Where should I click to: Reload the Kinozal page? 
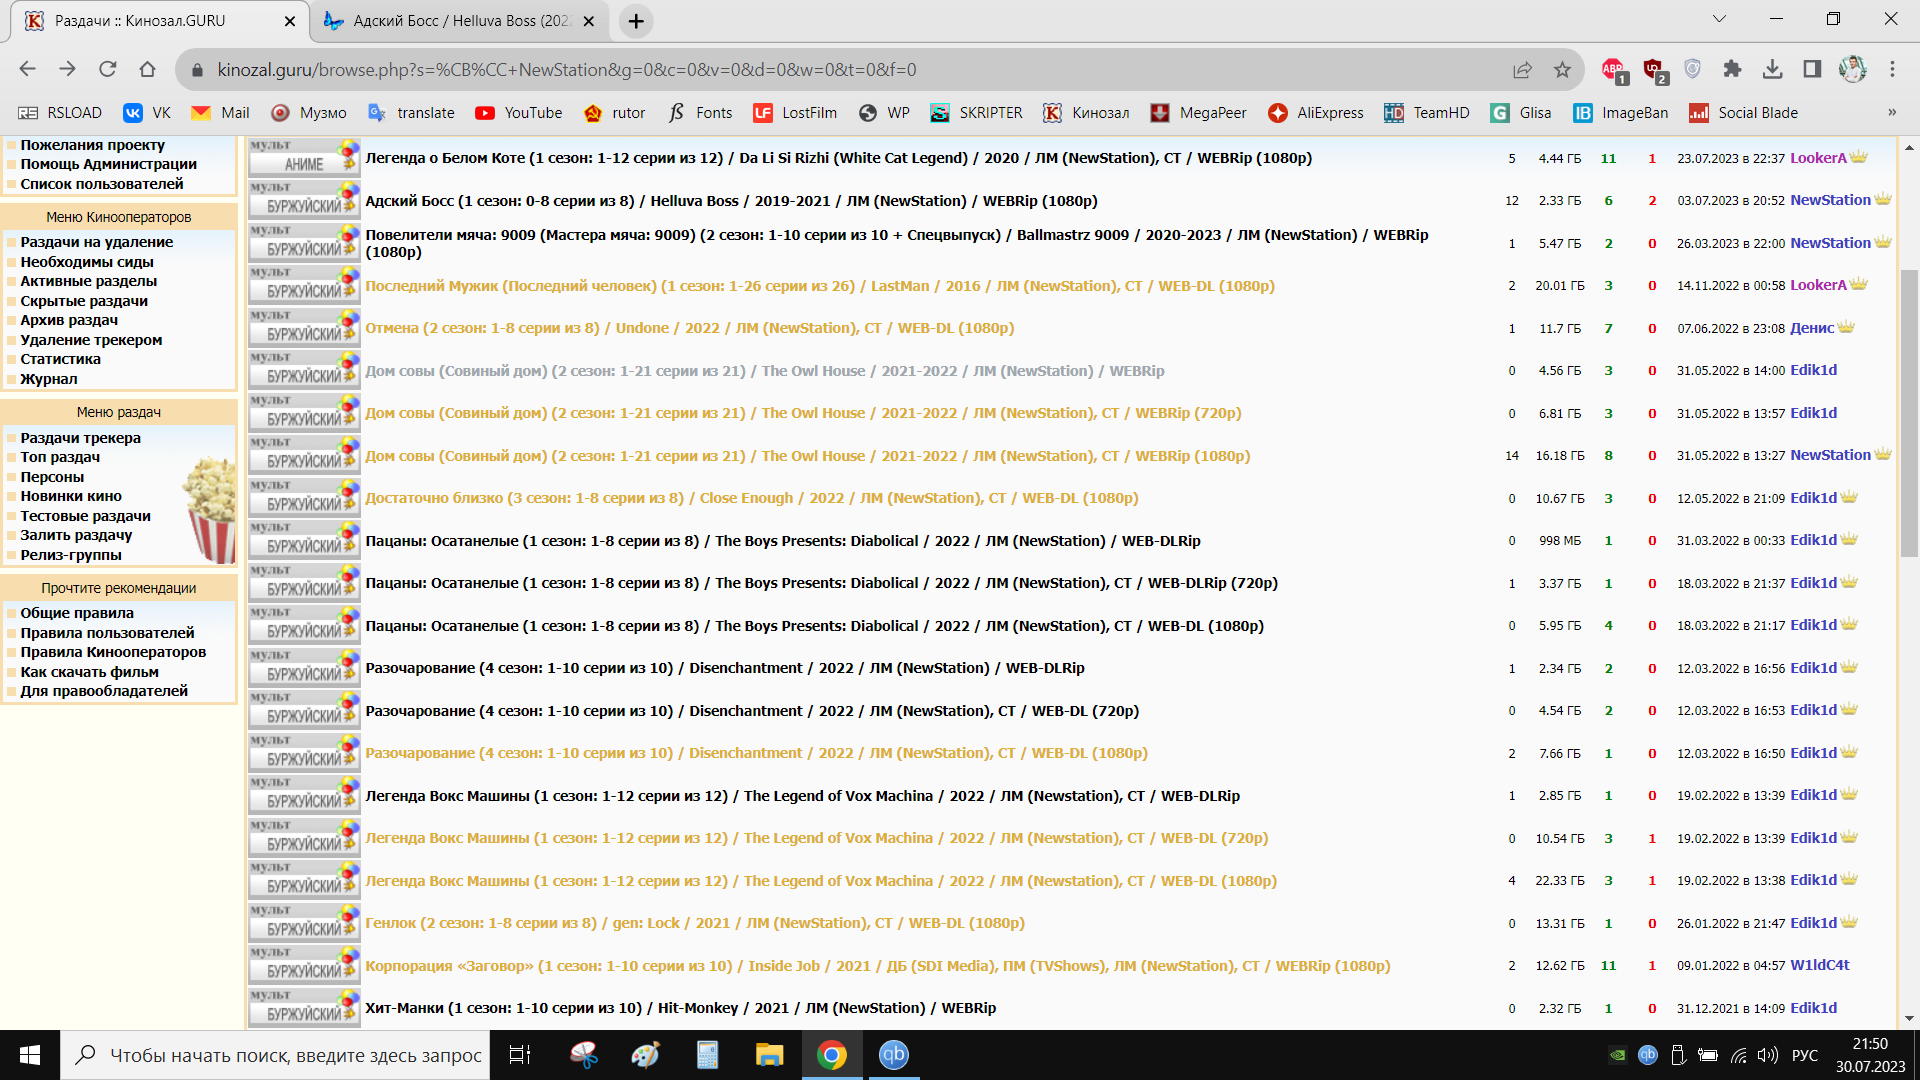pos(108,69)
